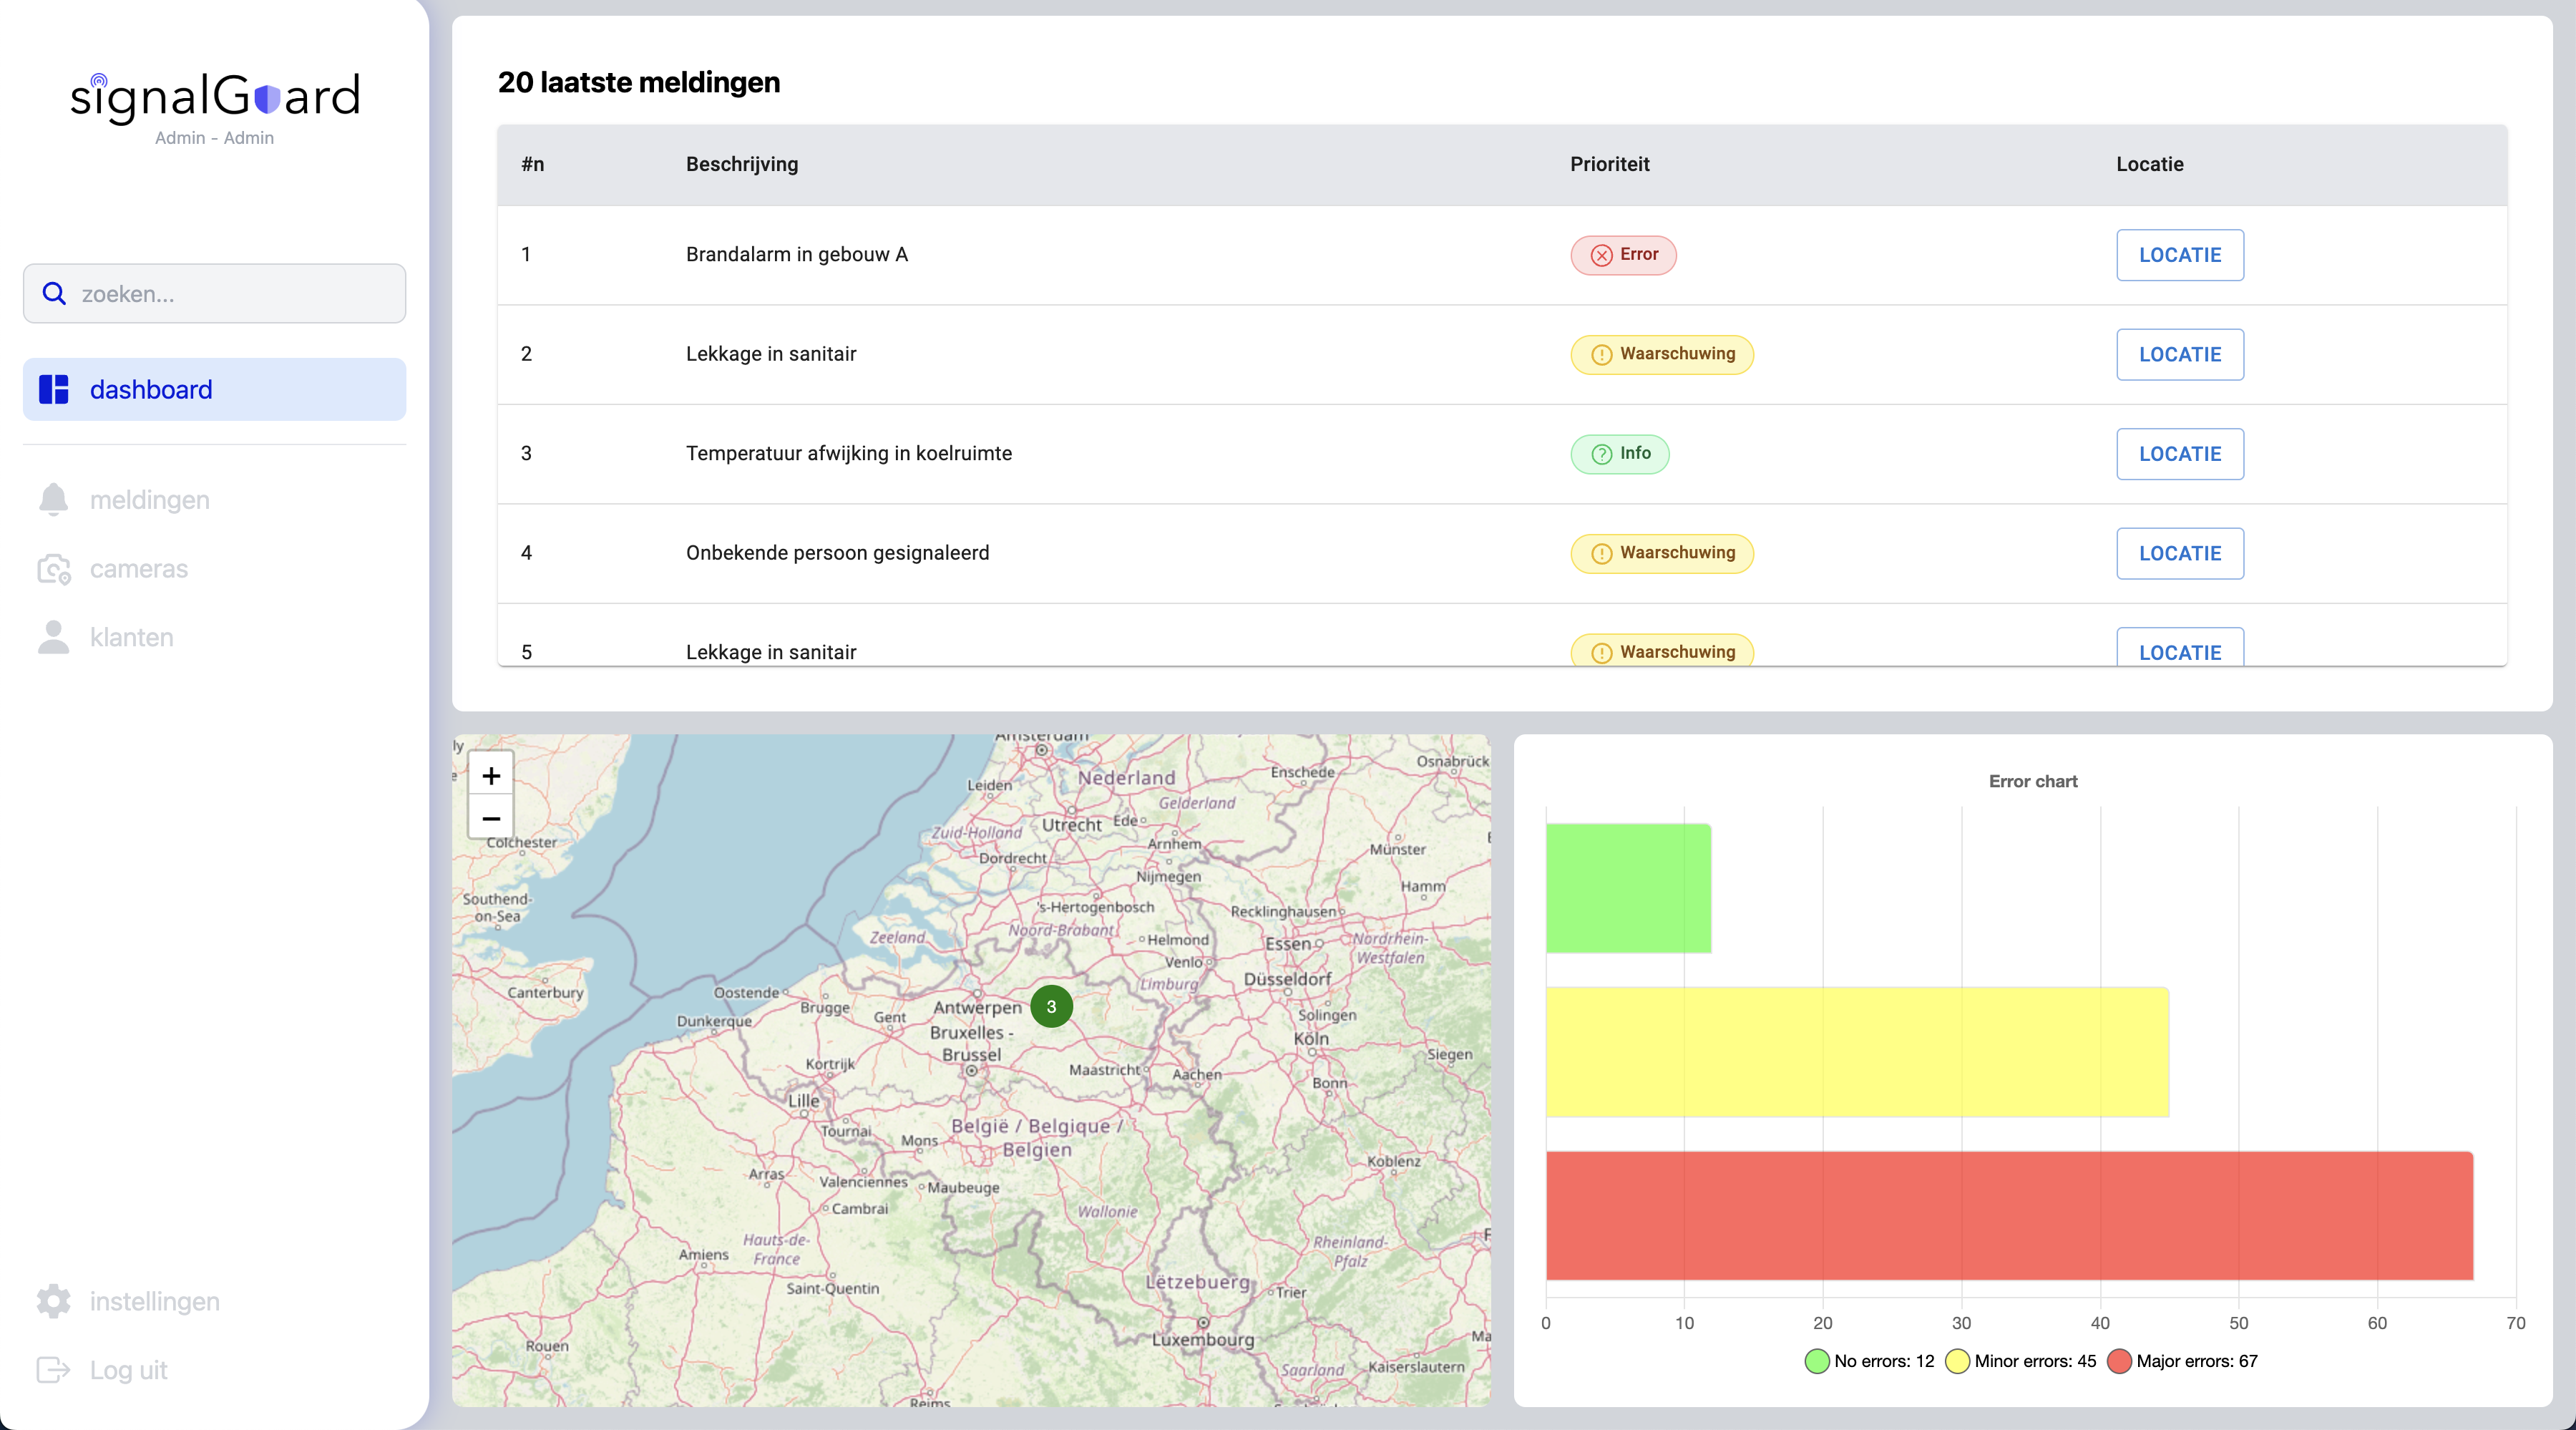Open LOCATIE for row 2 Lekkage in sanitair
Screen dimensions: 2576x1430
click(x=2180, y=354)
